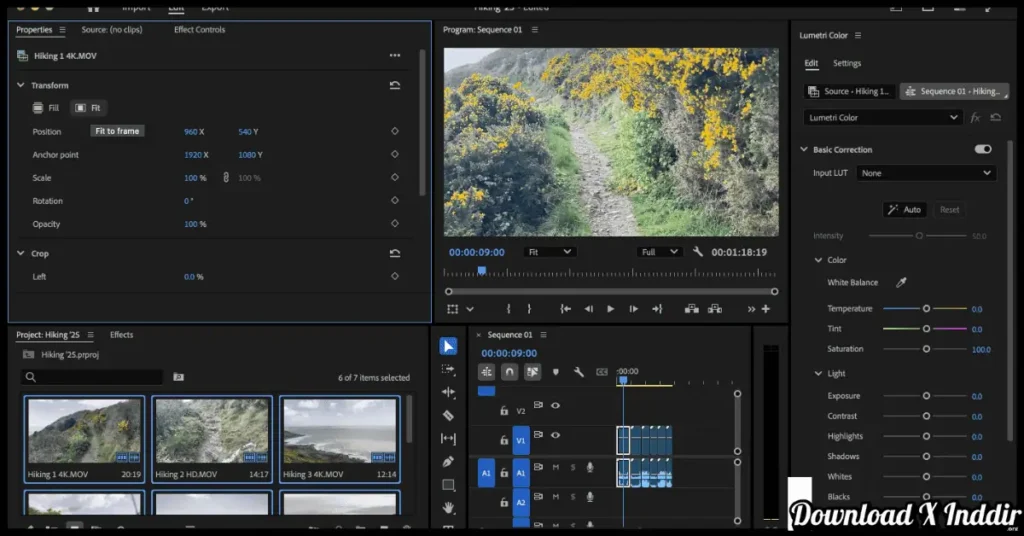
Task: Mute the A1 audio track
Action: click(x=556, y=467)
